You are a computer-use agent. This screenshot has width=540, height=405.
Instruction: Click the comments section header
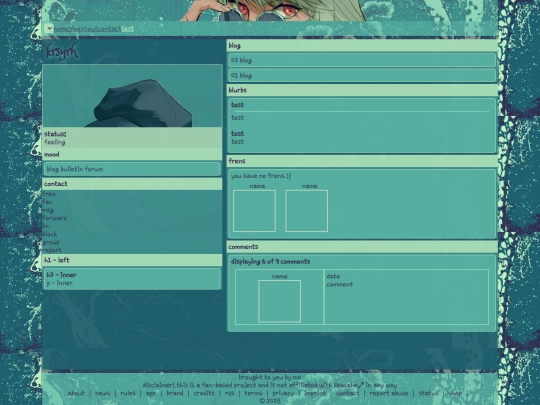[362, 247]
